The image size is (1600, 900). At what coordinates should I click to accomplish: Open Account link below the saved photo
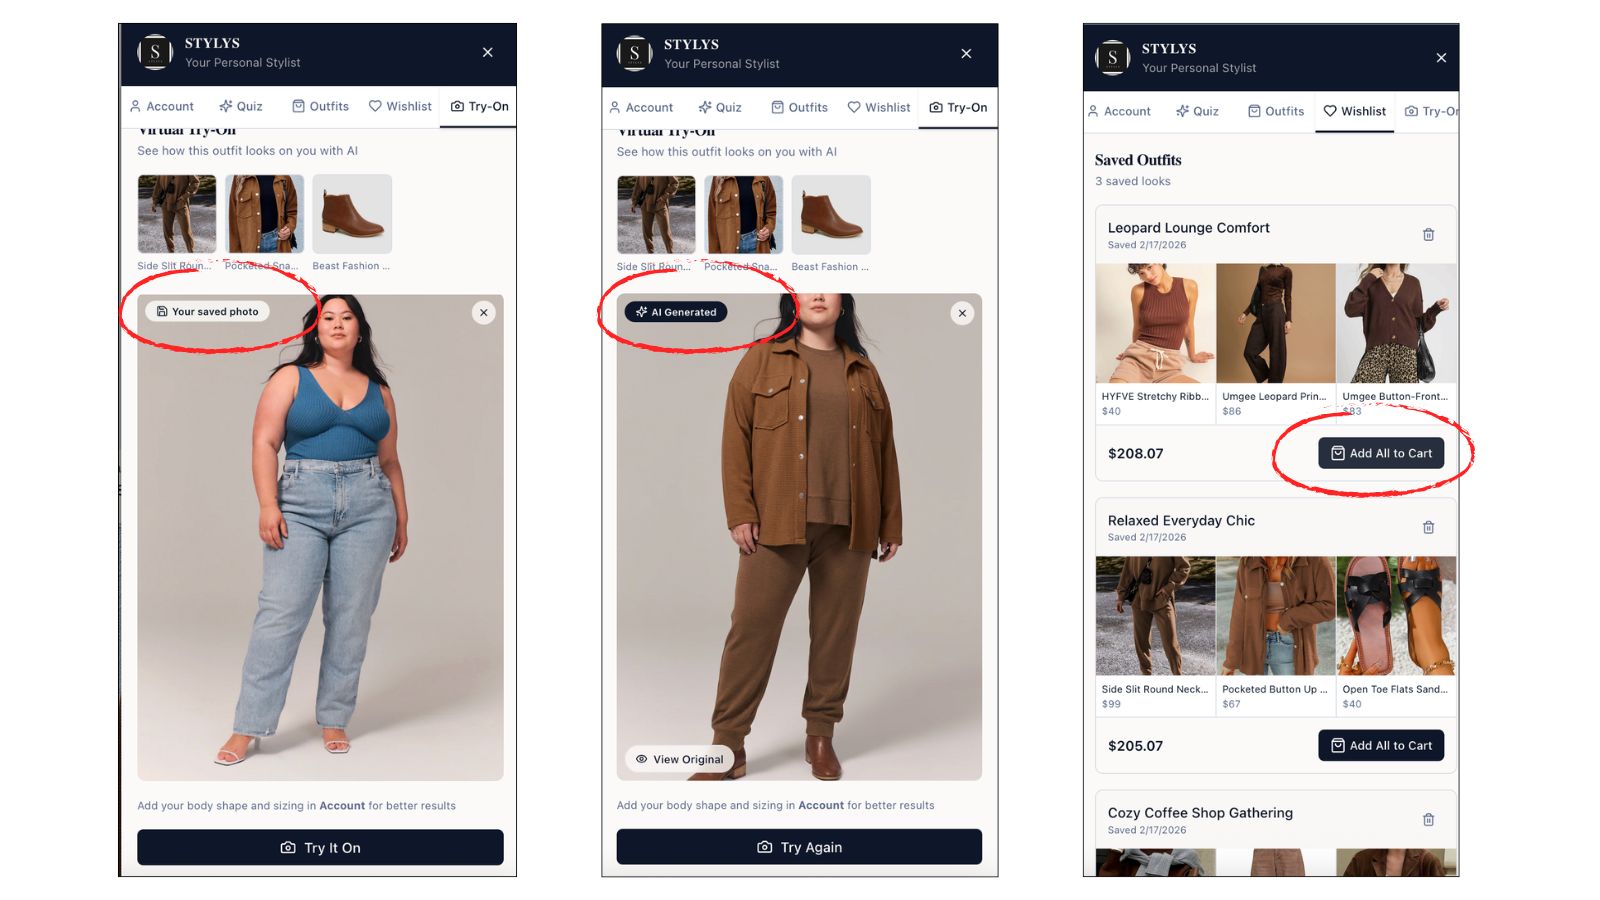pos(342,806)
